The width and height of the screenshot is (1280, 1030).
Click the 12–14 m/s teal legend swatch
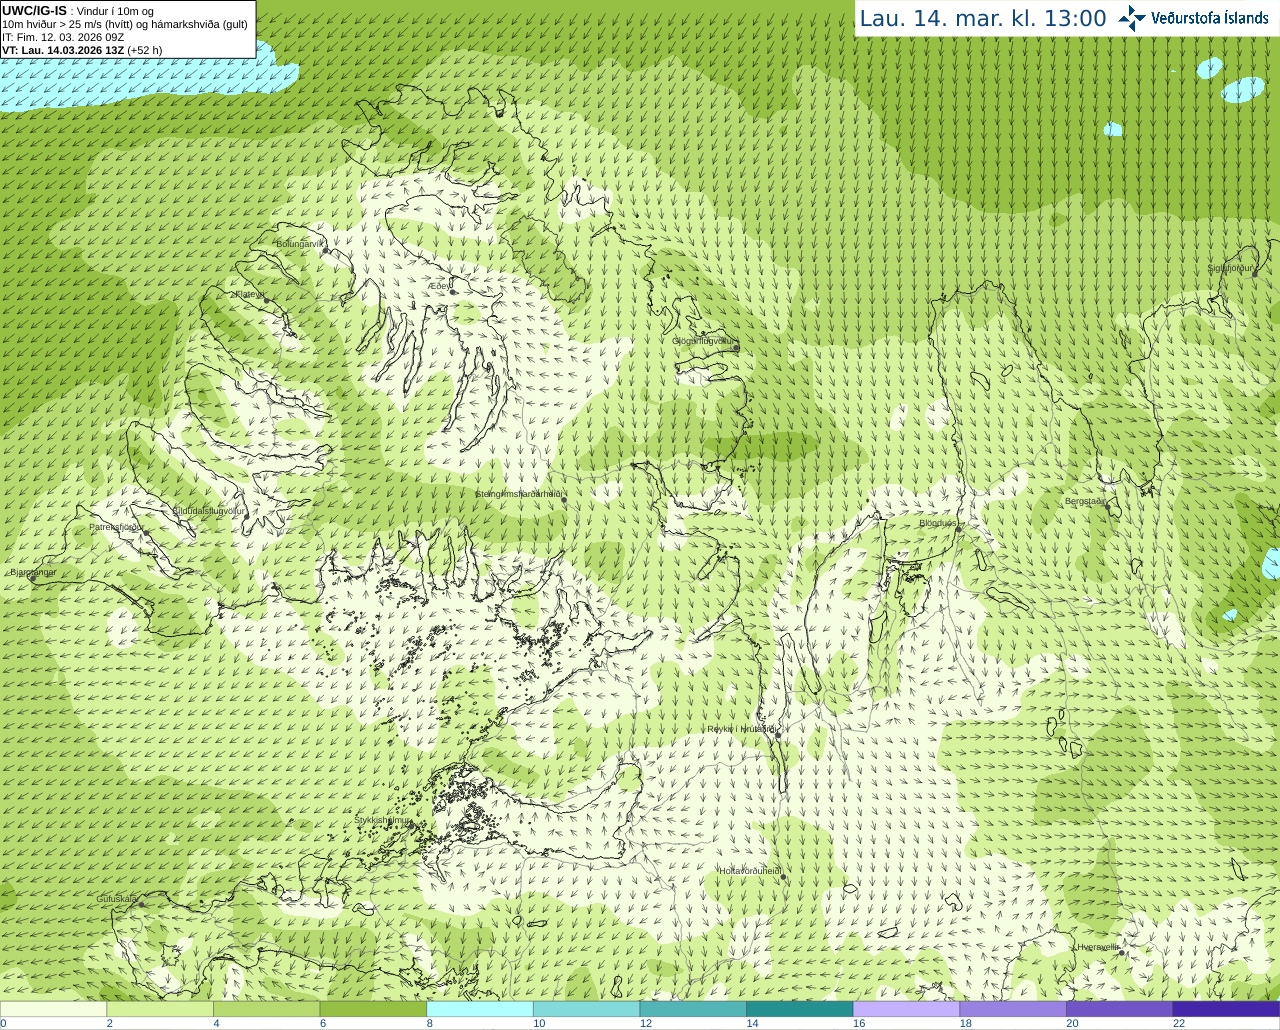click(x=693, y=1009)
